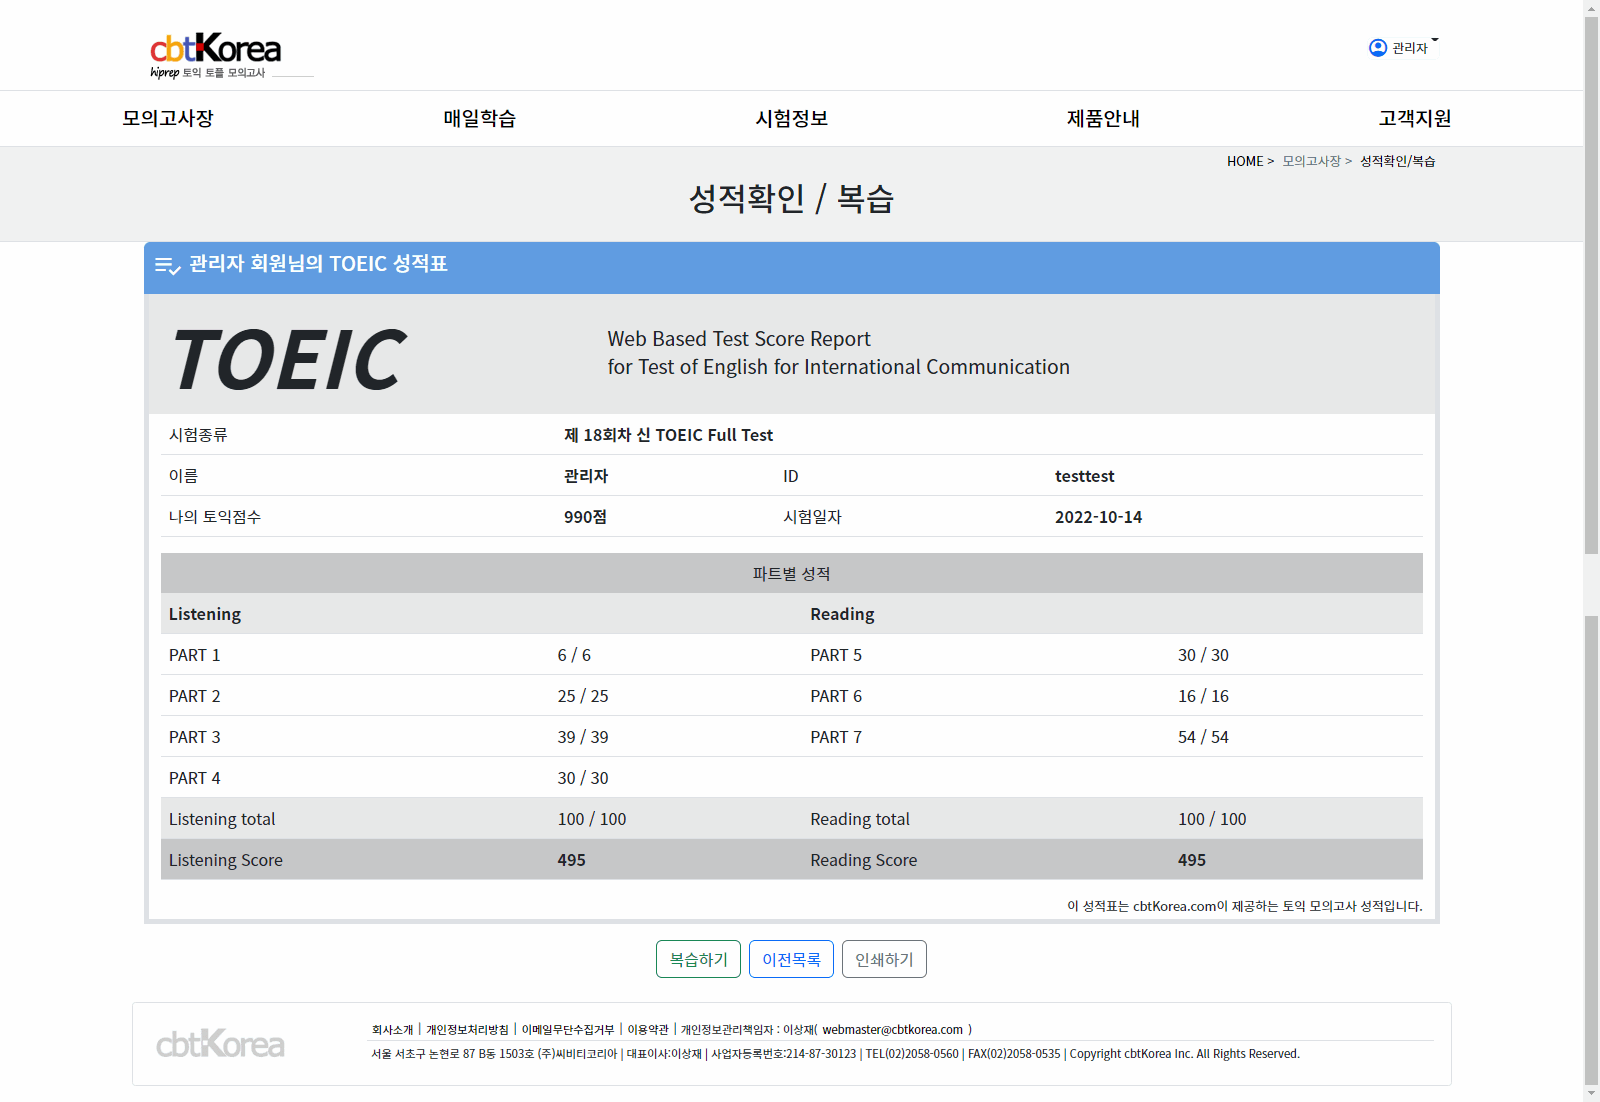Click the Listening column heading
Viewport: 1600px width, 1102px height.
(205, 614)
